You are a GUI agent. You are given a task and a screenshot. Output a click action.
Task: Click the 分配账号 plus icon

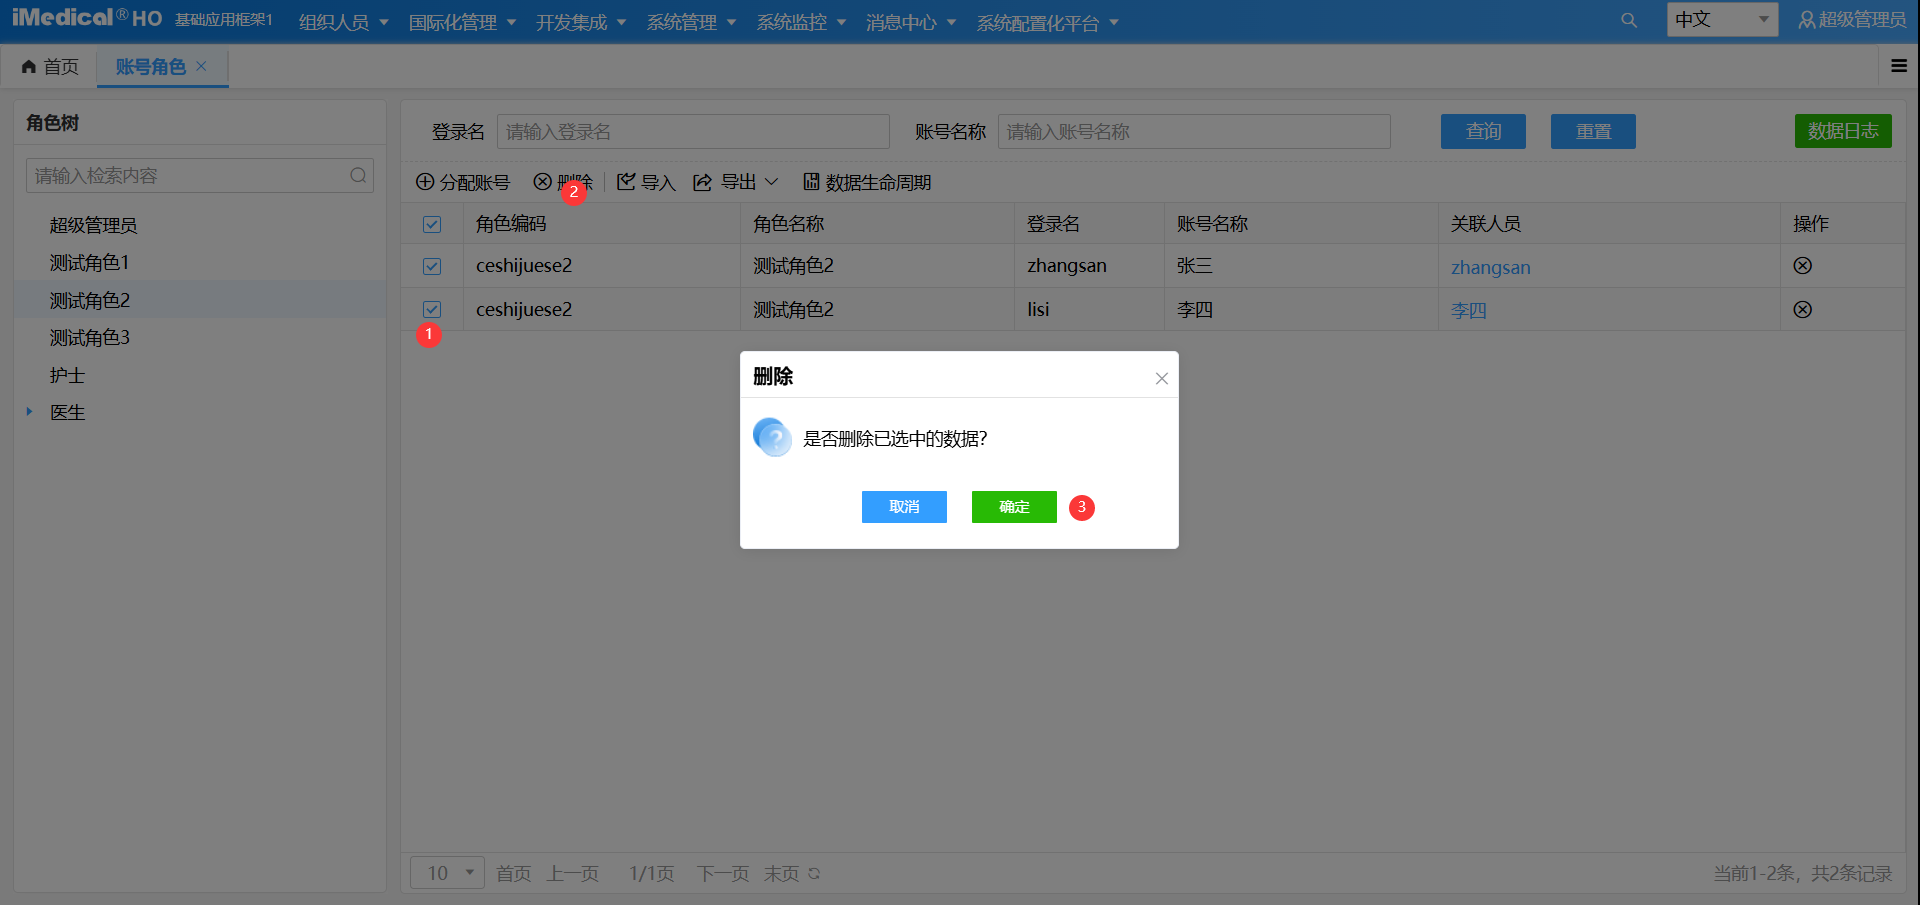pos(425,182)
